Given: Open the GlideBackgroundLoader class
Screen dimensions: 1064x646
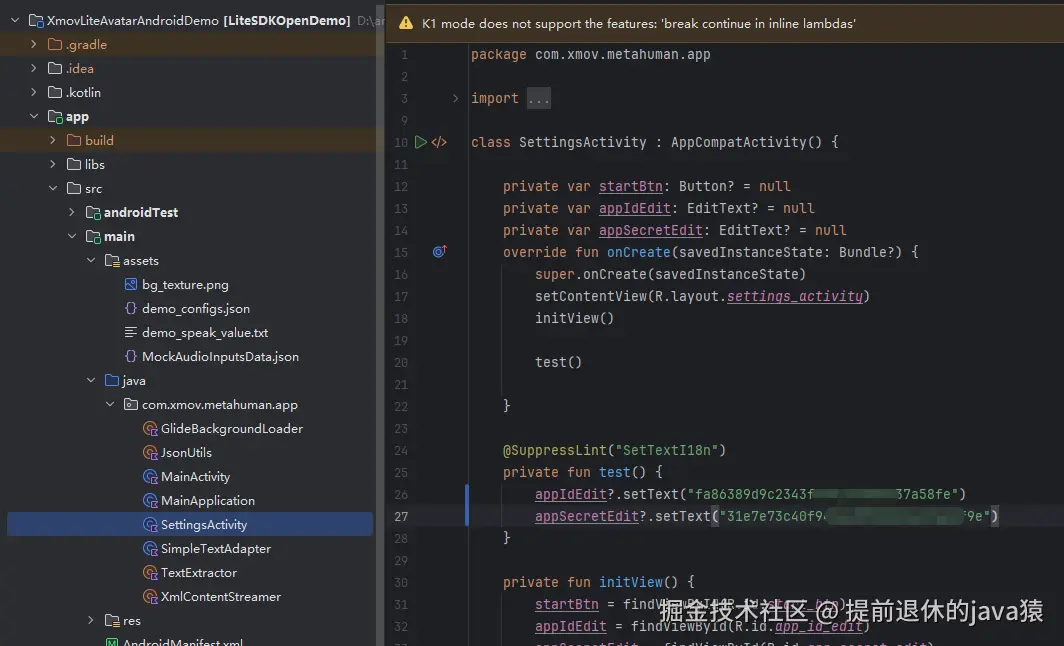Looking at the screenshot, I should tap(231, 429).
